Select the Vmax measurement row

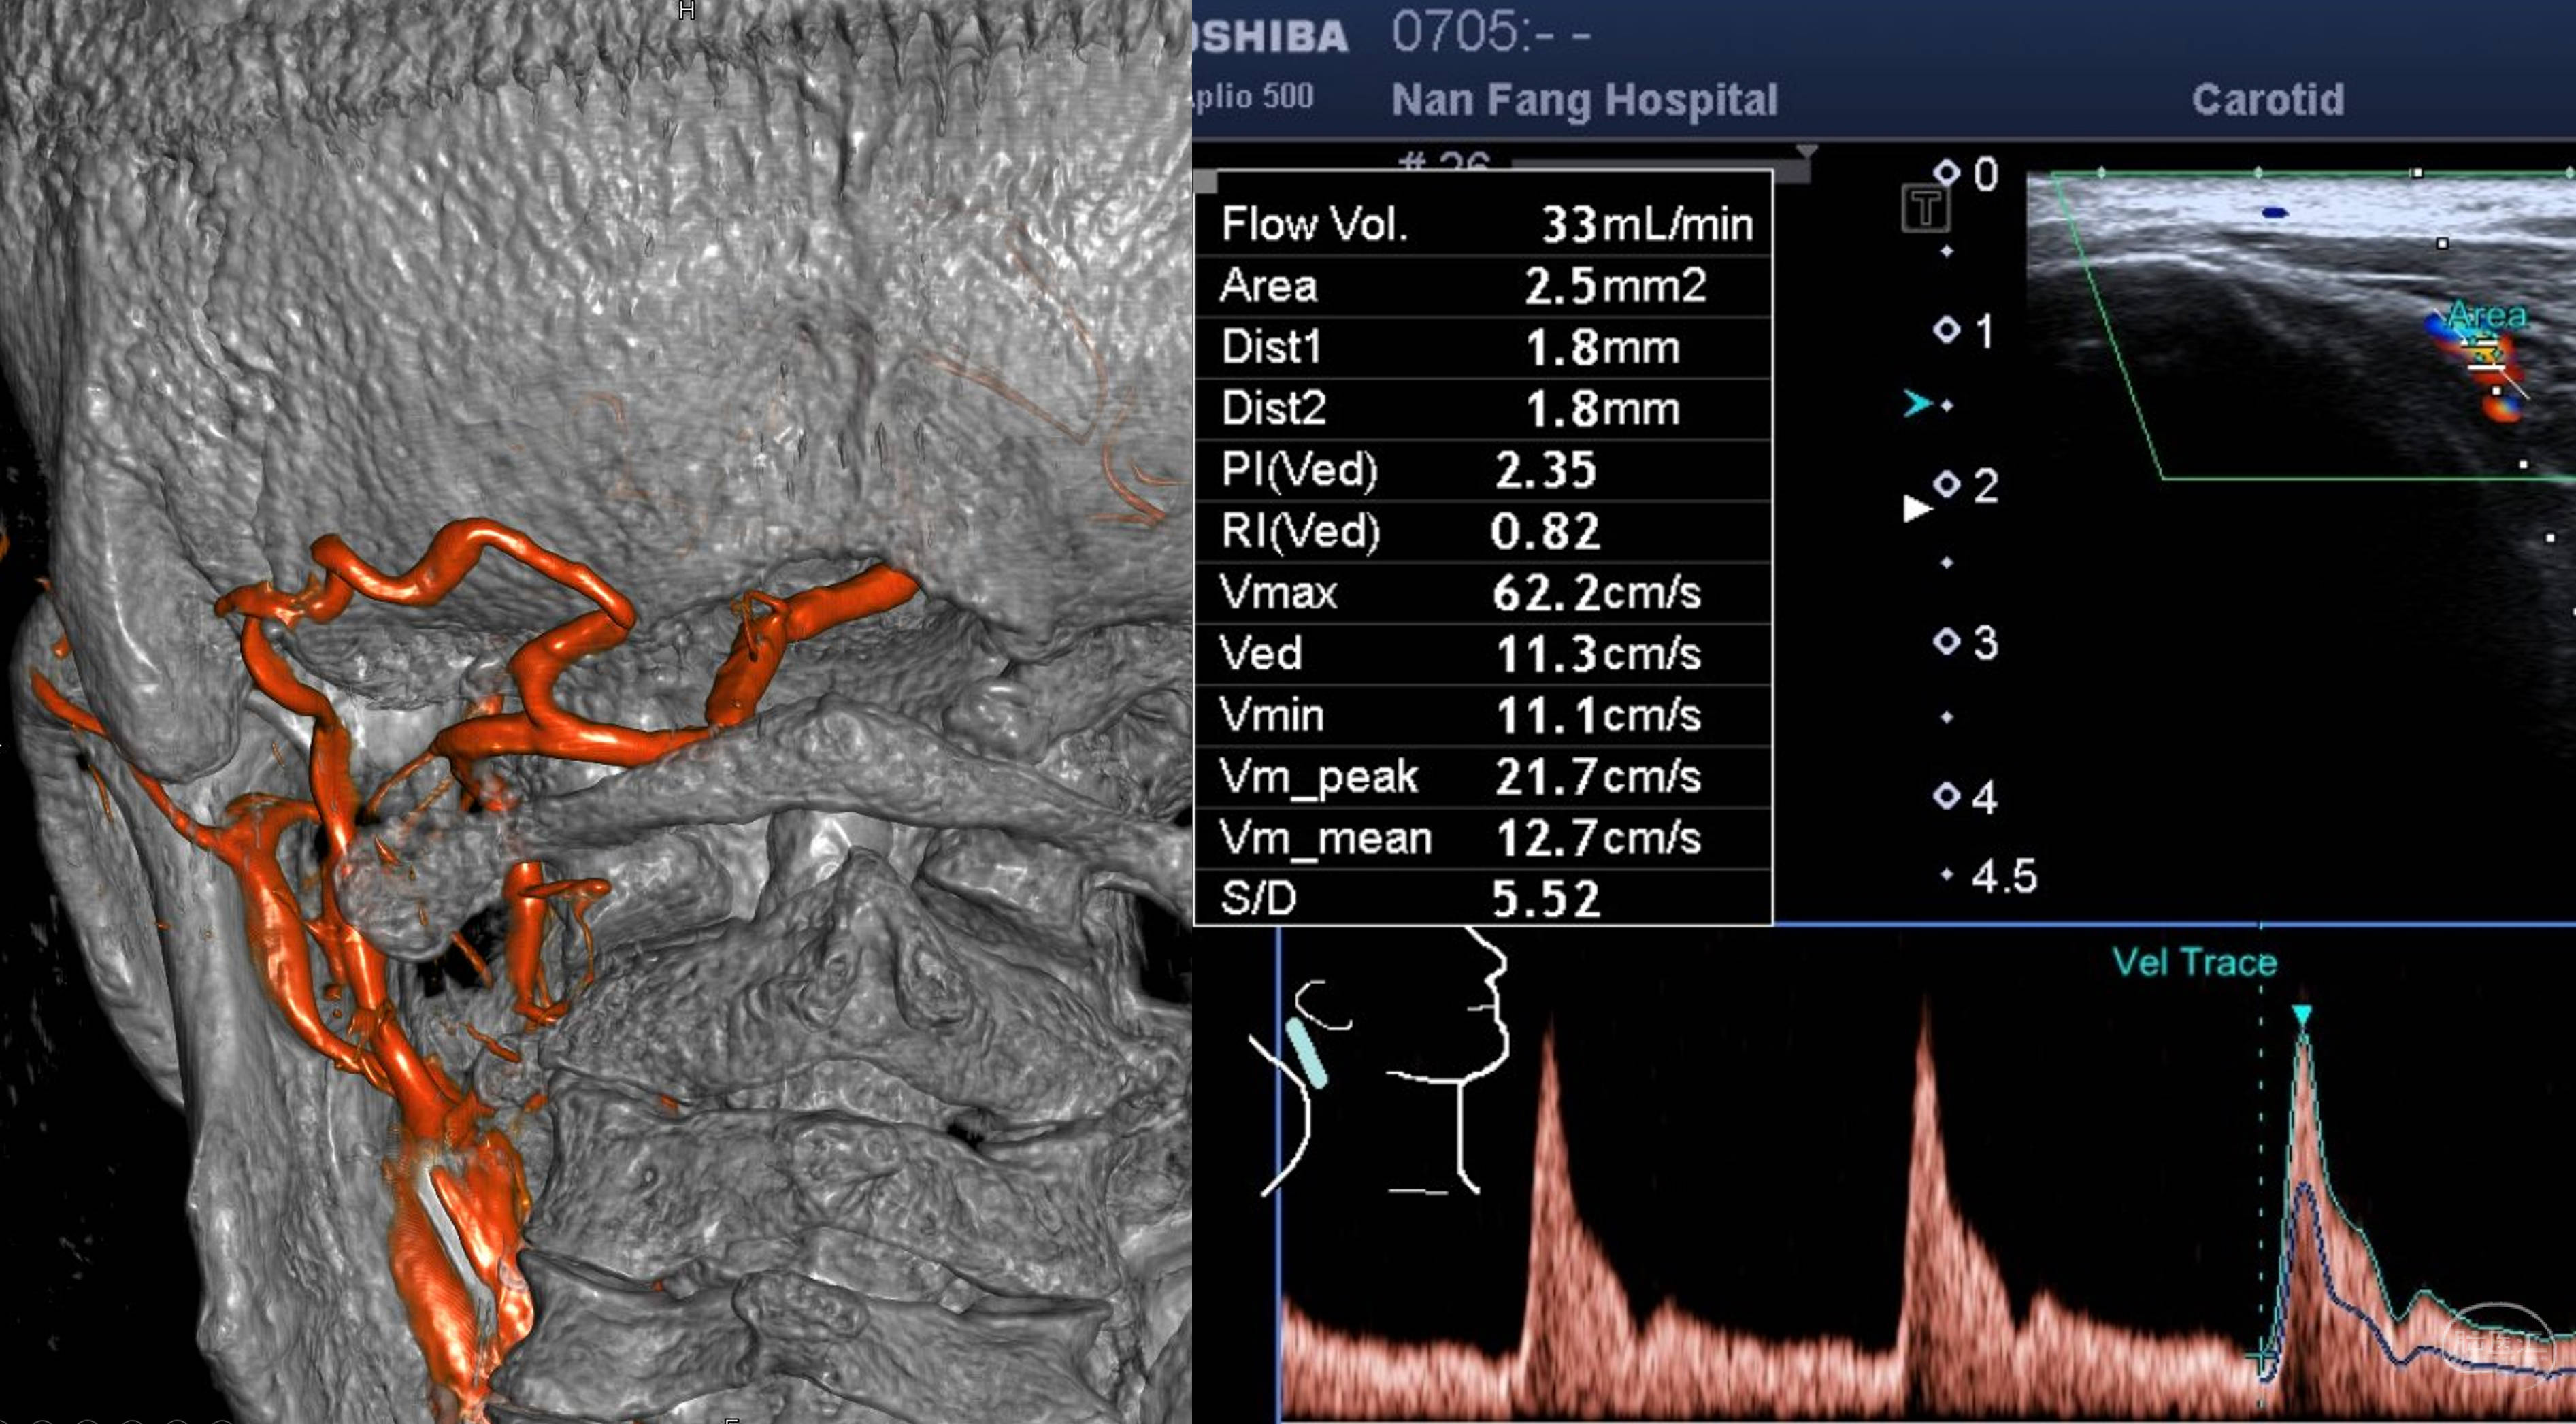1484,592
